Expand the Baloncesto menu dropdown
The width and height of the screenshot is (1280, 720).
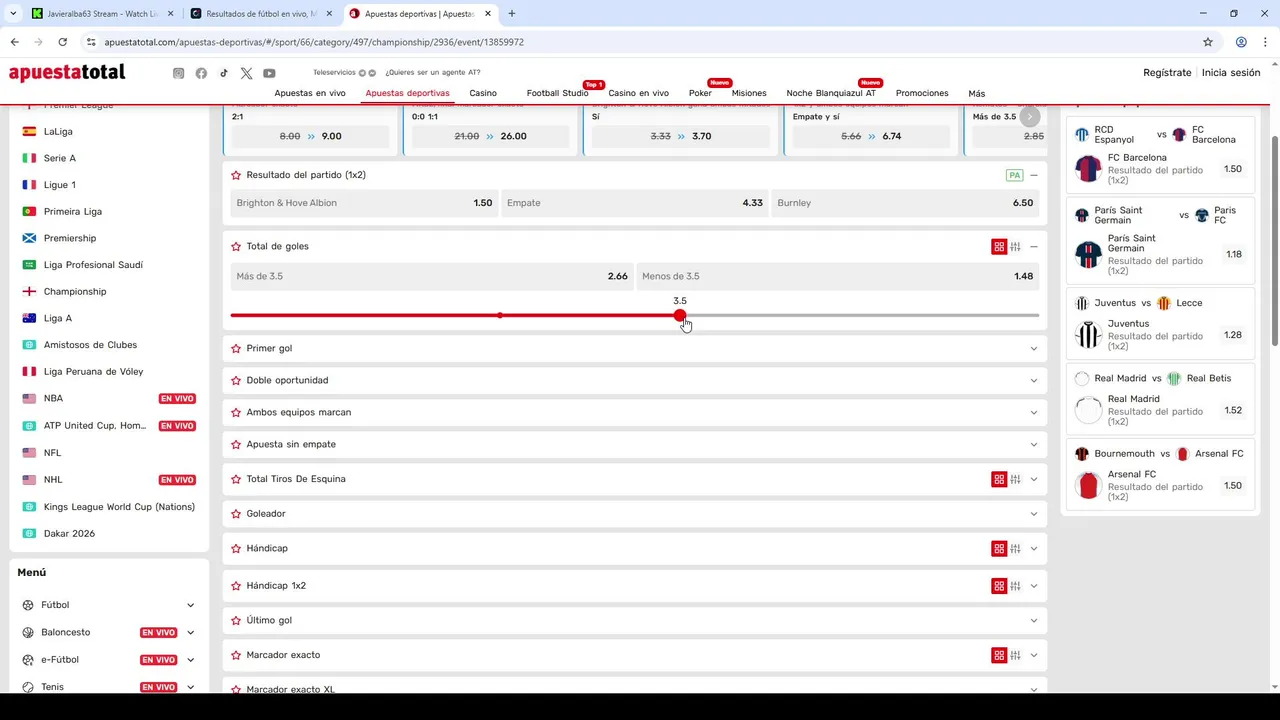point(190,632)
